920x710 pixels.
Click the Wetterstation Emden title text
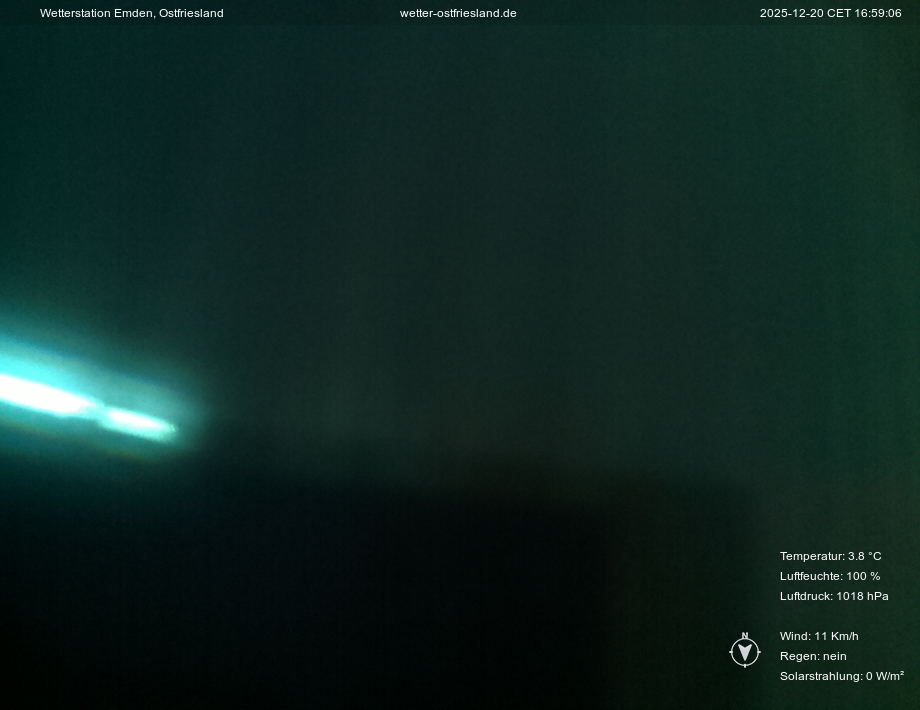pos(96,13)
